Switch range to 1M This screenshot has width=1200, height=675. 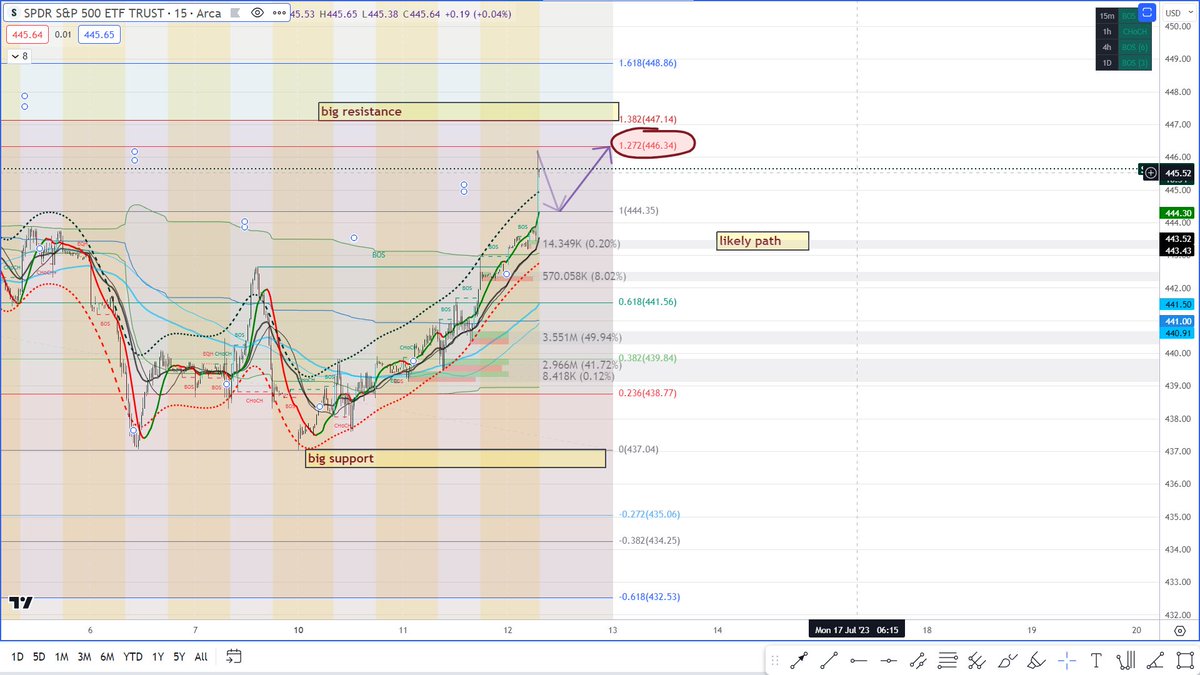61,657
